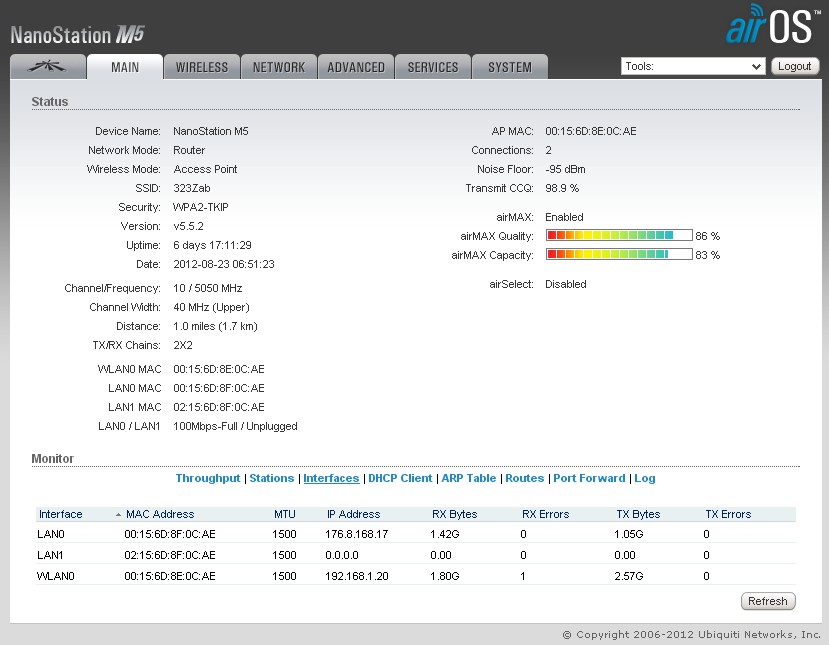The height and width of the screenshot is (645, 829).
Task: Open the SYSTEM tab
Action: pos(510,67)
